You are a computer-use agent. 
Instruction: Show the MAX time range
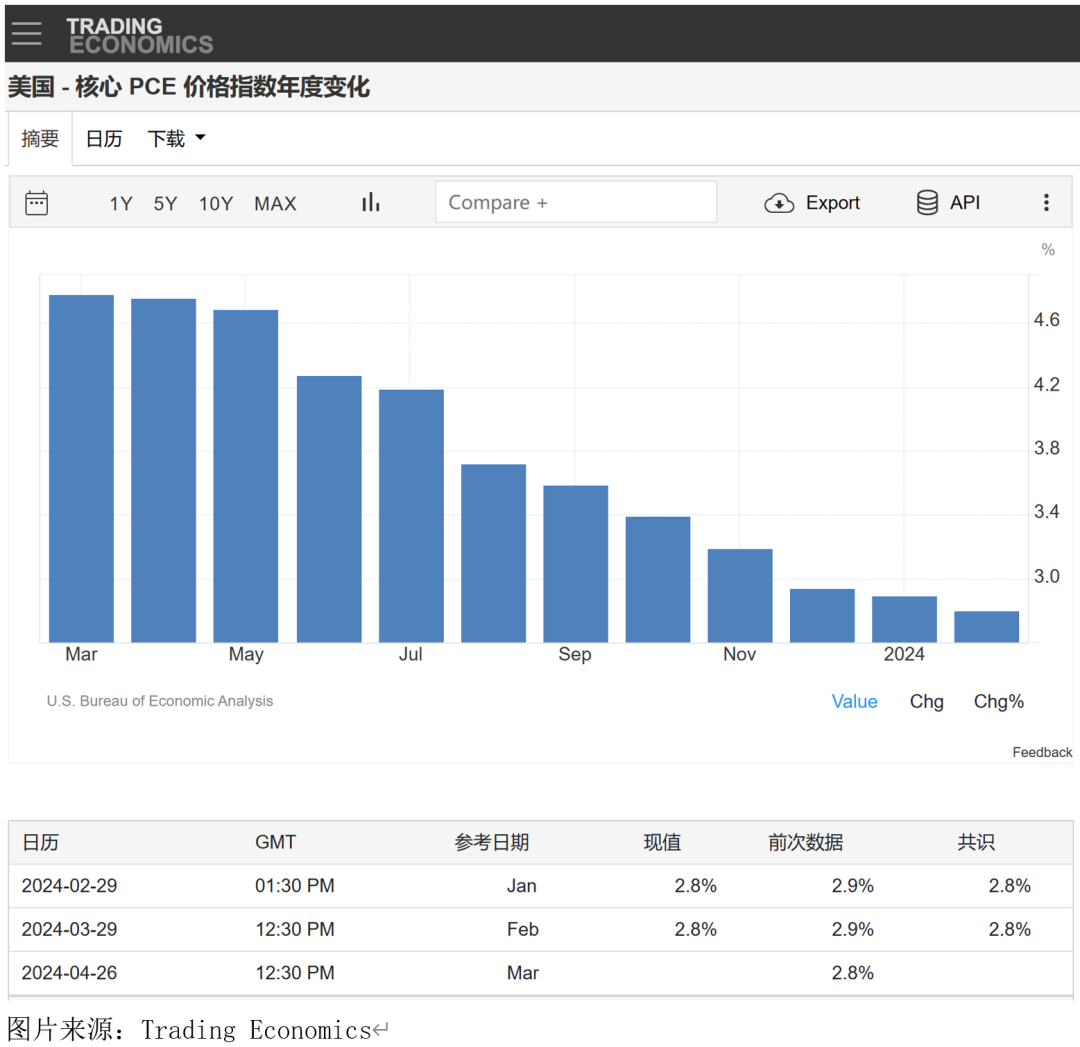(275, 204)
